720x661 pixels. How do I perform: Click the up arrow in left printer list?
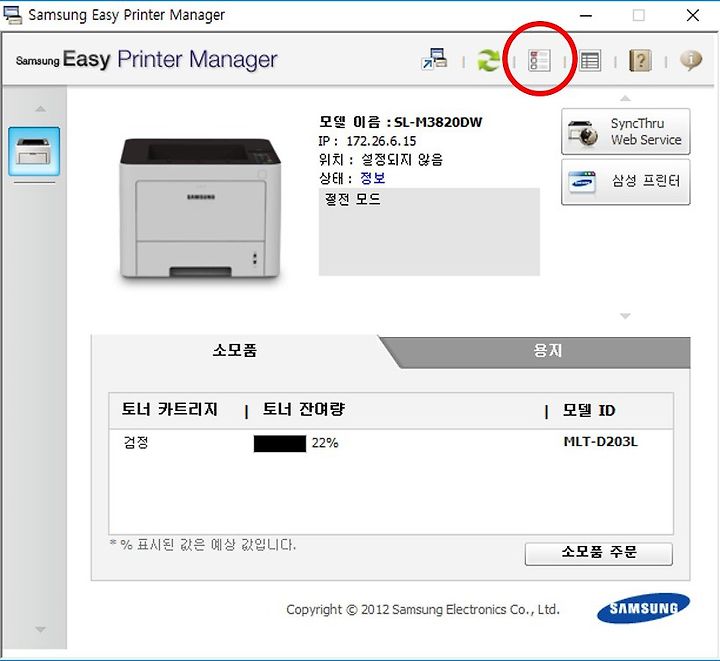(40, 109)
